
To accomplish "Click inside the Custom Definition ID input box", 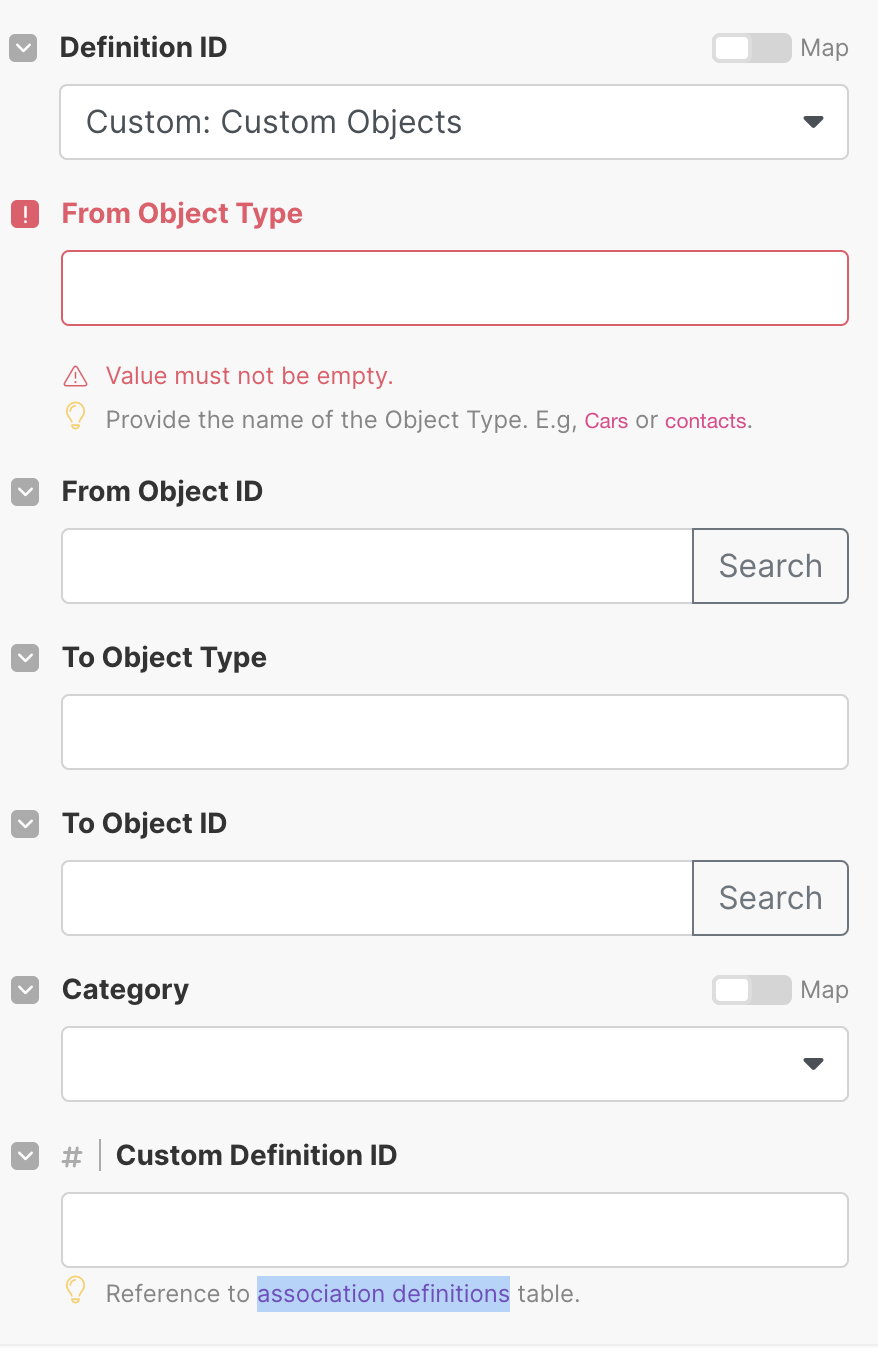I will 454,1229.
